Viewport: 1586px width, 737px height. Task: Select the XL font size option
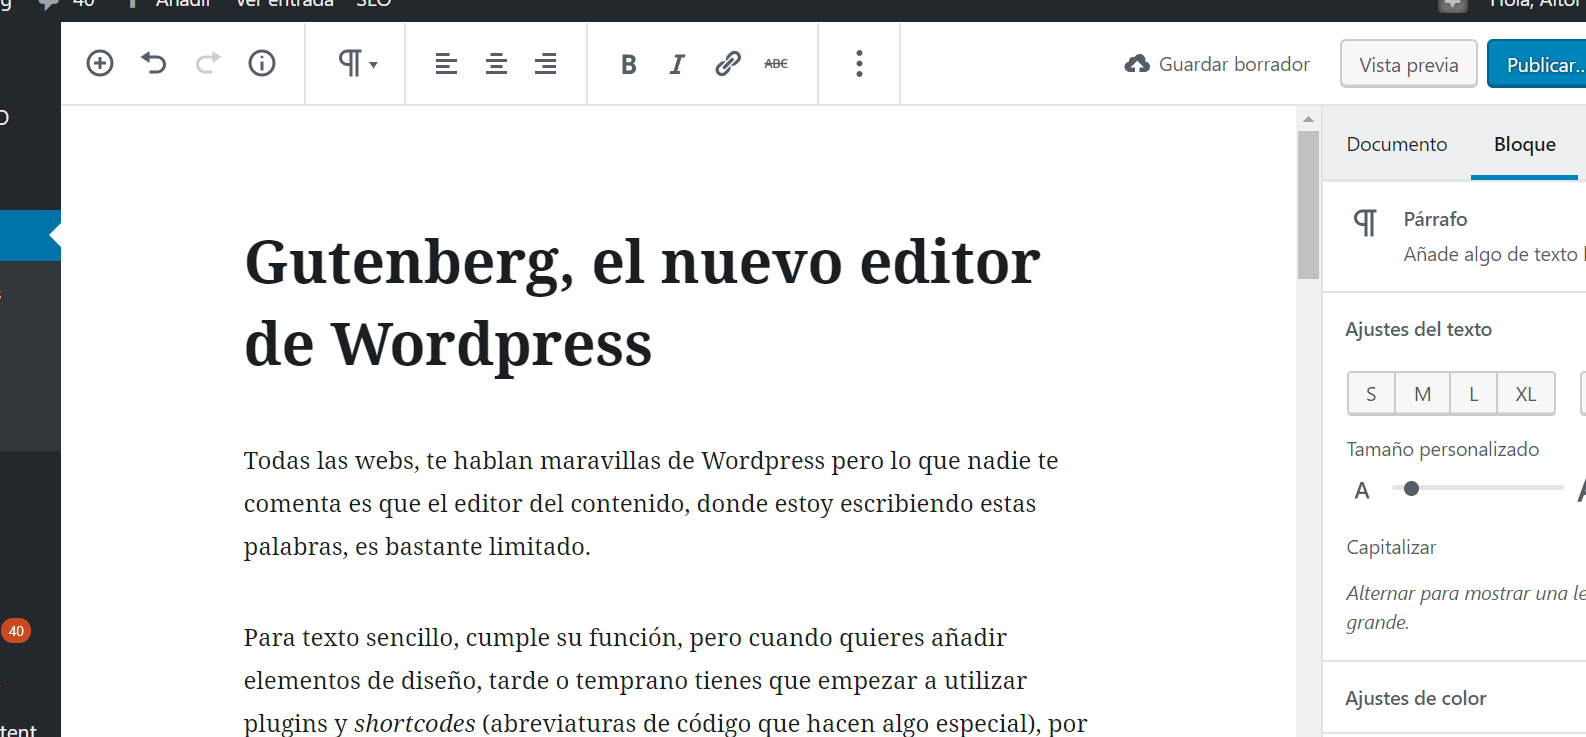[x=1525, y=394]
